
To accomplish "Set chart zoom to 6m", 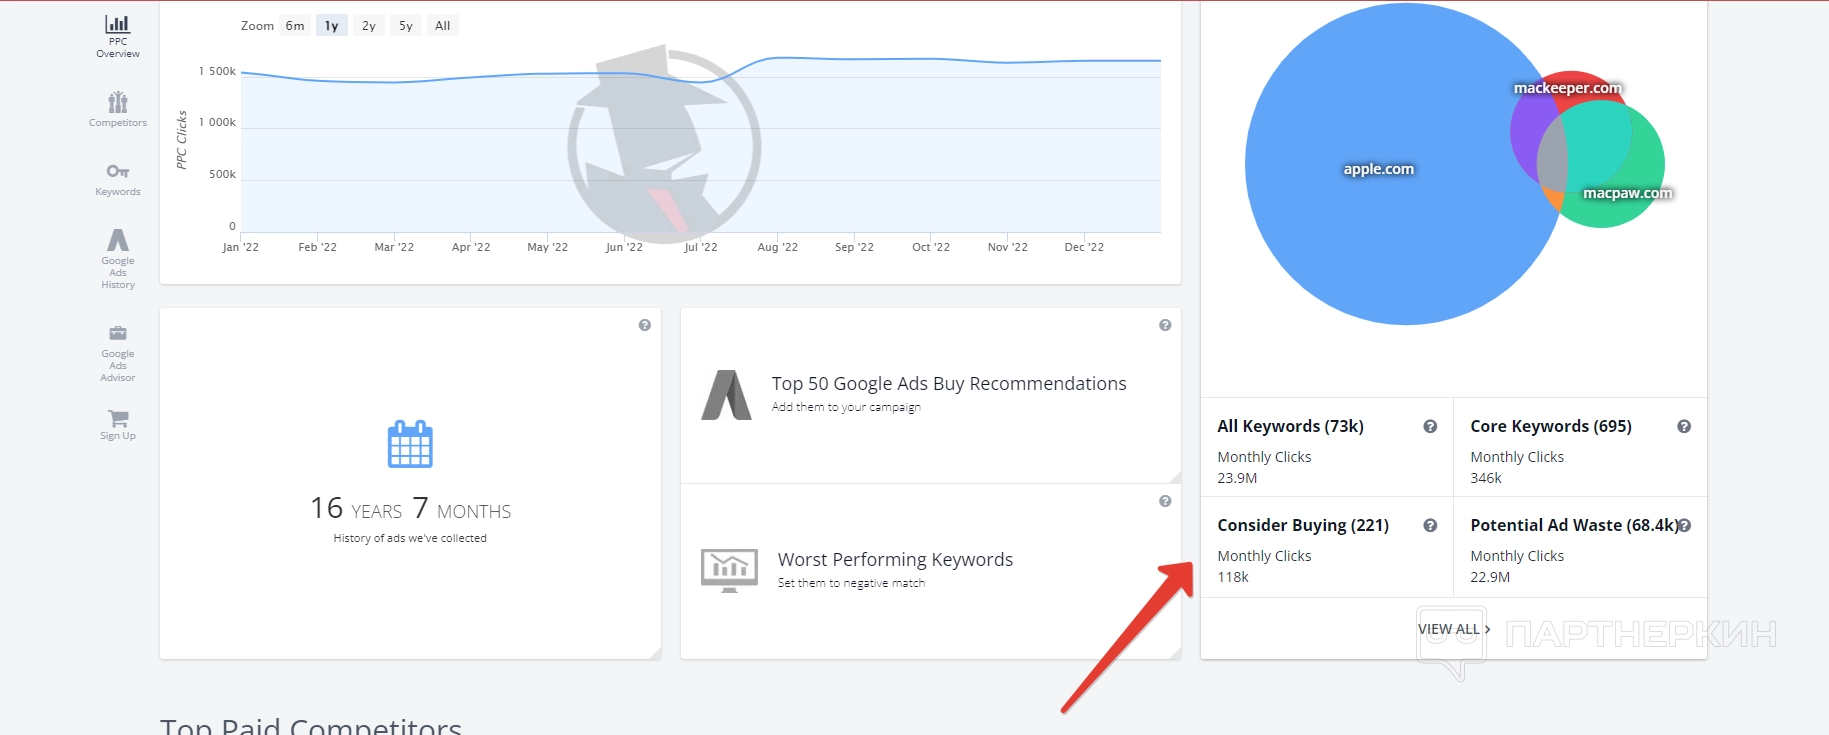I will pos(295,26).
